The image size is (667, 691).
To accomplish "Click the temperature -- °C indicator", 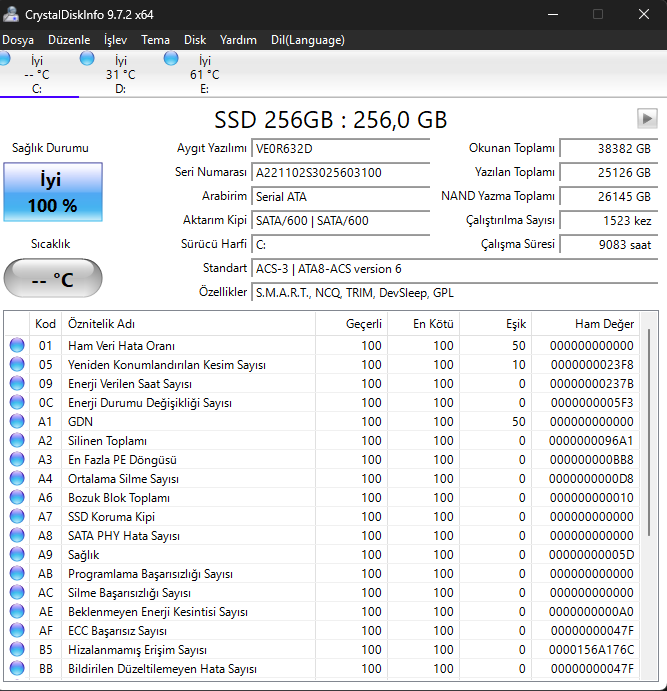I will (x=53, y=279).
